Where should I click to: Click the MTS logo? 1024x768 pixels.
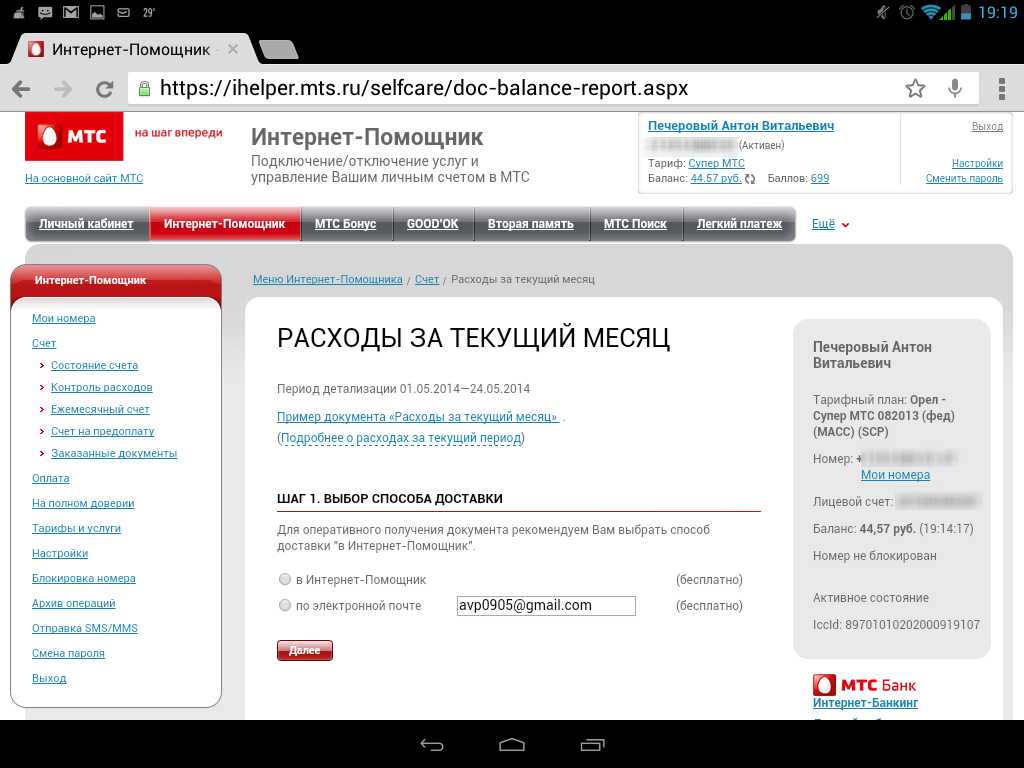(x=73, y=136)
